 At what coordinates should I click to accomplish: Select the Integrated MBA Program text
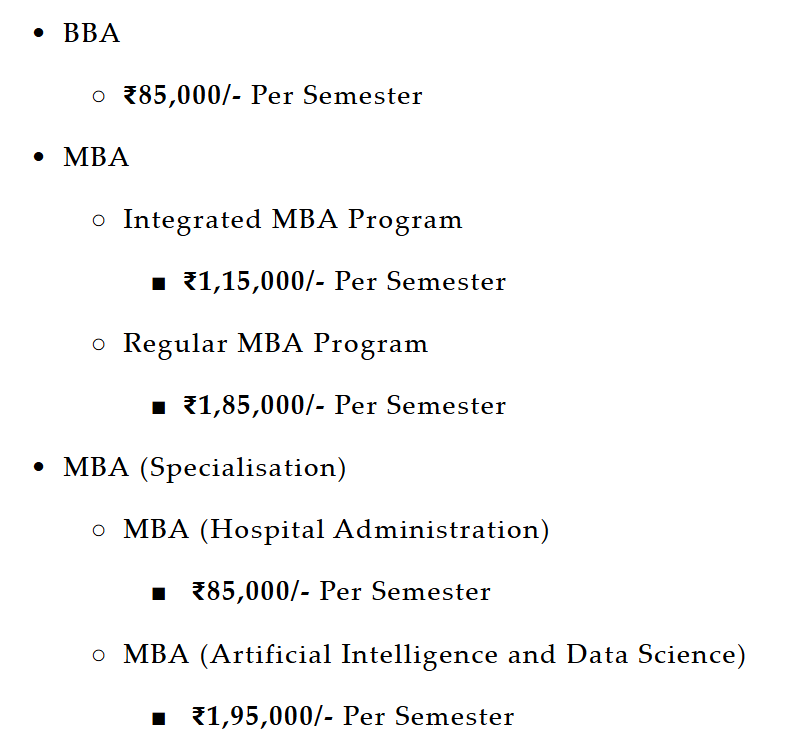click(292, 220)
